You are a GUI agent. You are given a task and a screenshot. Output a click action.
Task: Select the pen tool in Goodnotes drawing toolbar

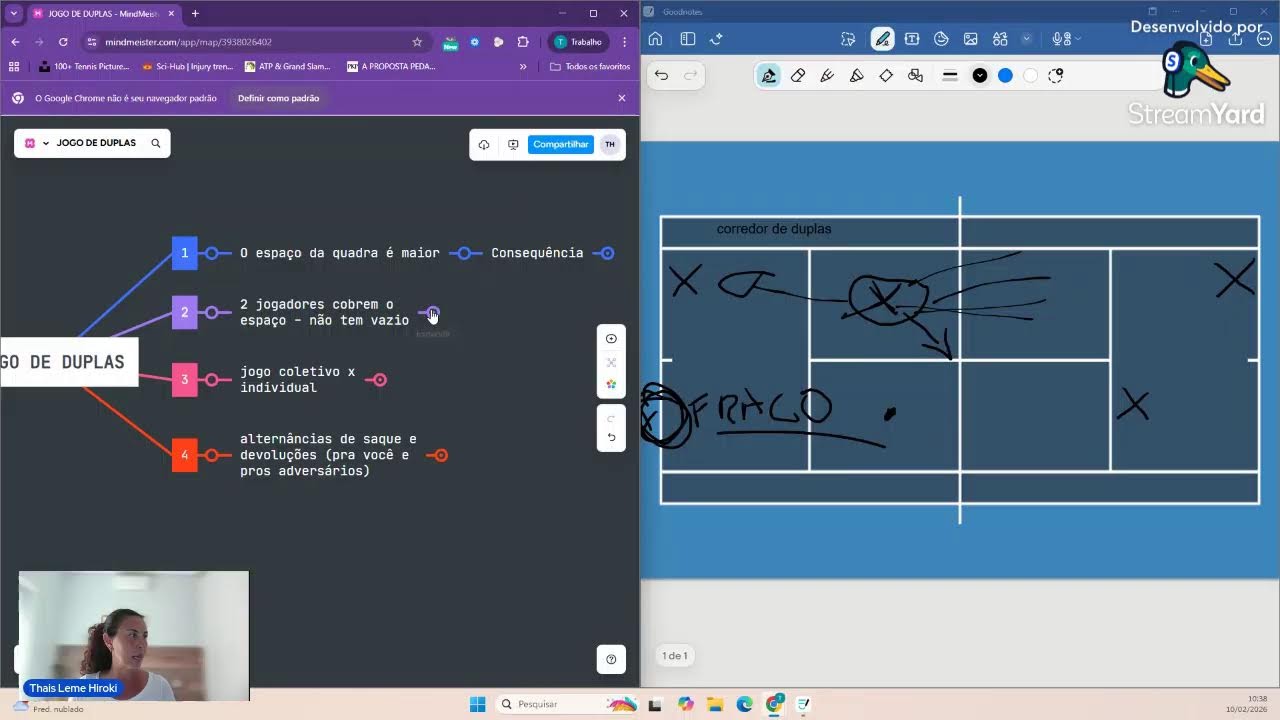coord(768,76)
